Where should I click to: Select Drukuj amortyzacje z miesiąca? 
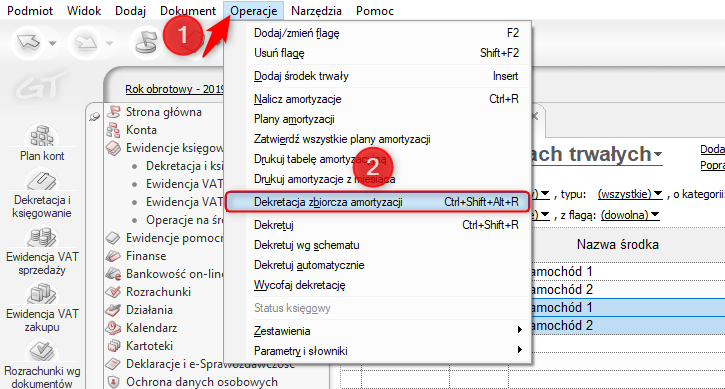[x=378, y=179]
